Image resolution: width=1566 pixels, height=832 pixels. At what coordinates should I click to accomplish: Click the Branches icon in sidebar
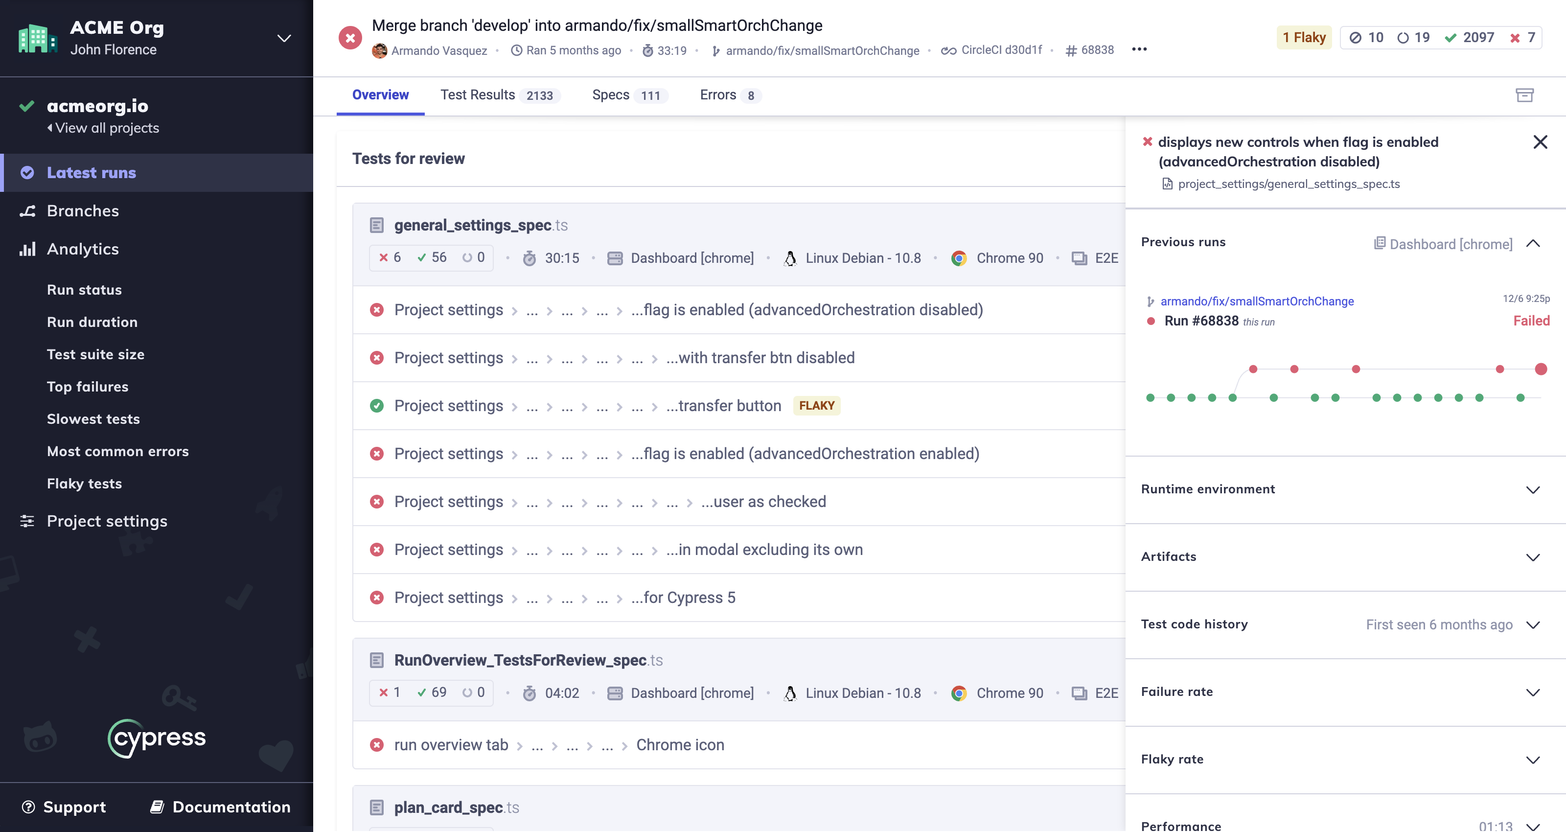[27, 211]
